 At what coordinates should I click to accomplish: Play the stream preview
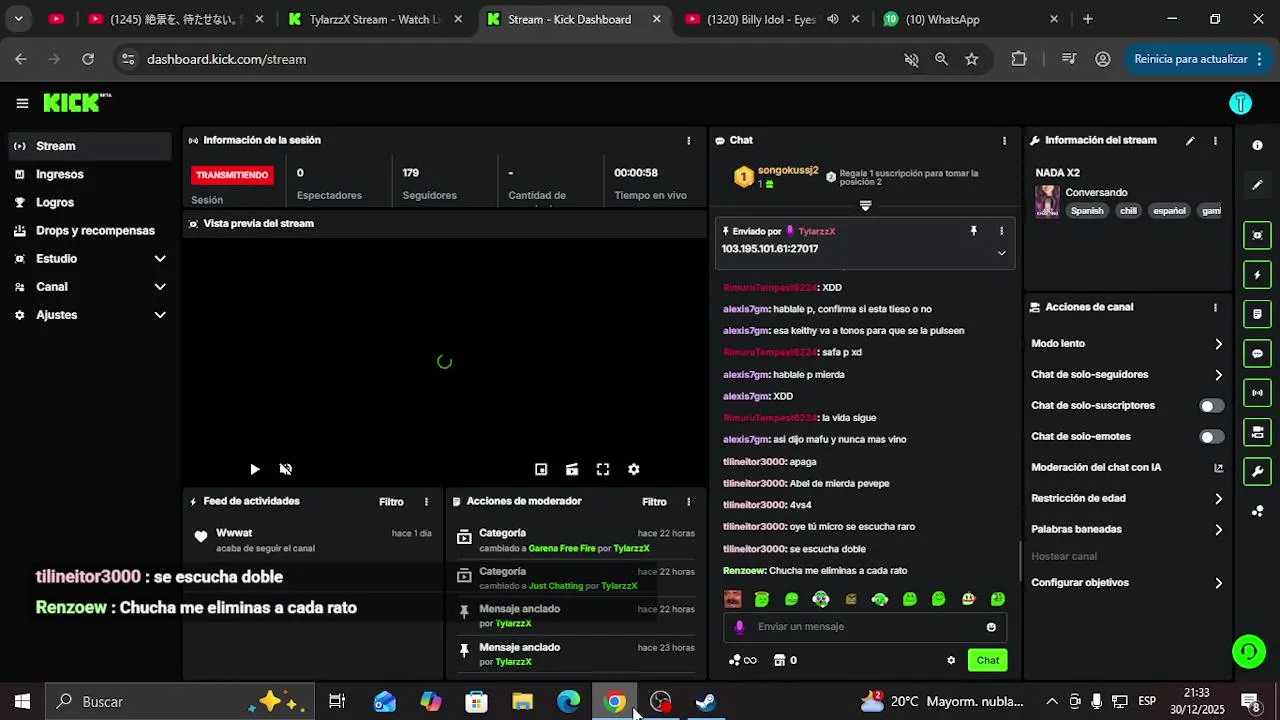(255, 469)
